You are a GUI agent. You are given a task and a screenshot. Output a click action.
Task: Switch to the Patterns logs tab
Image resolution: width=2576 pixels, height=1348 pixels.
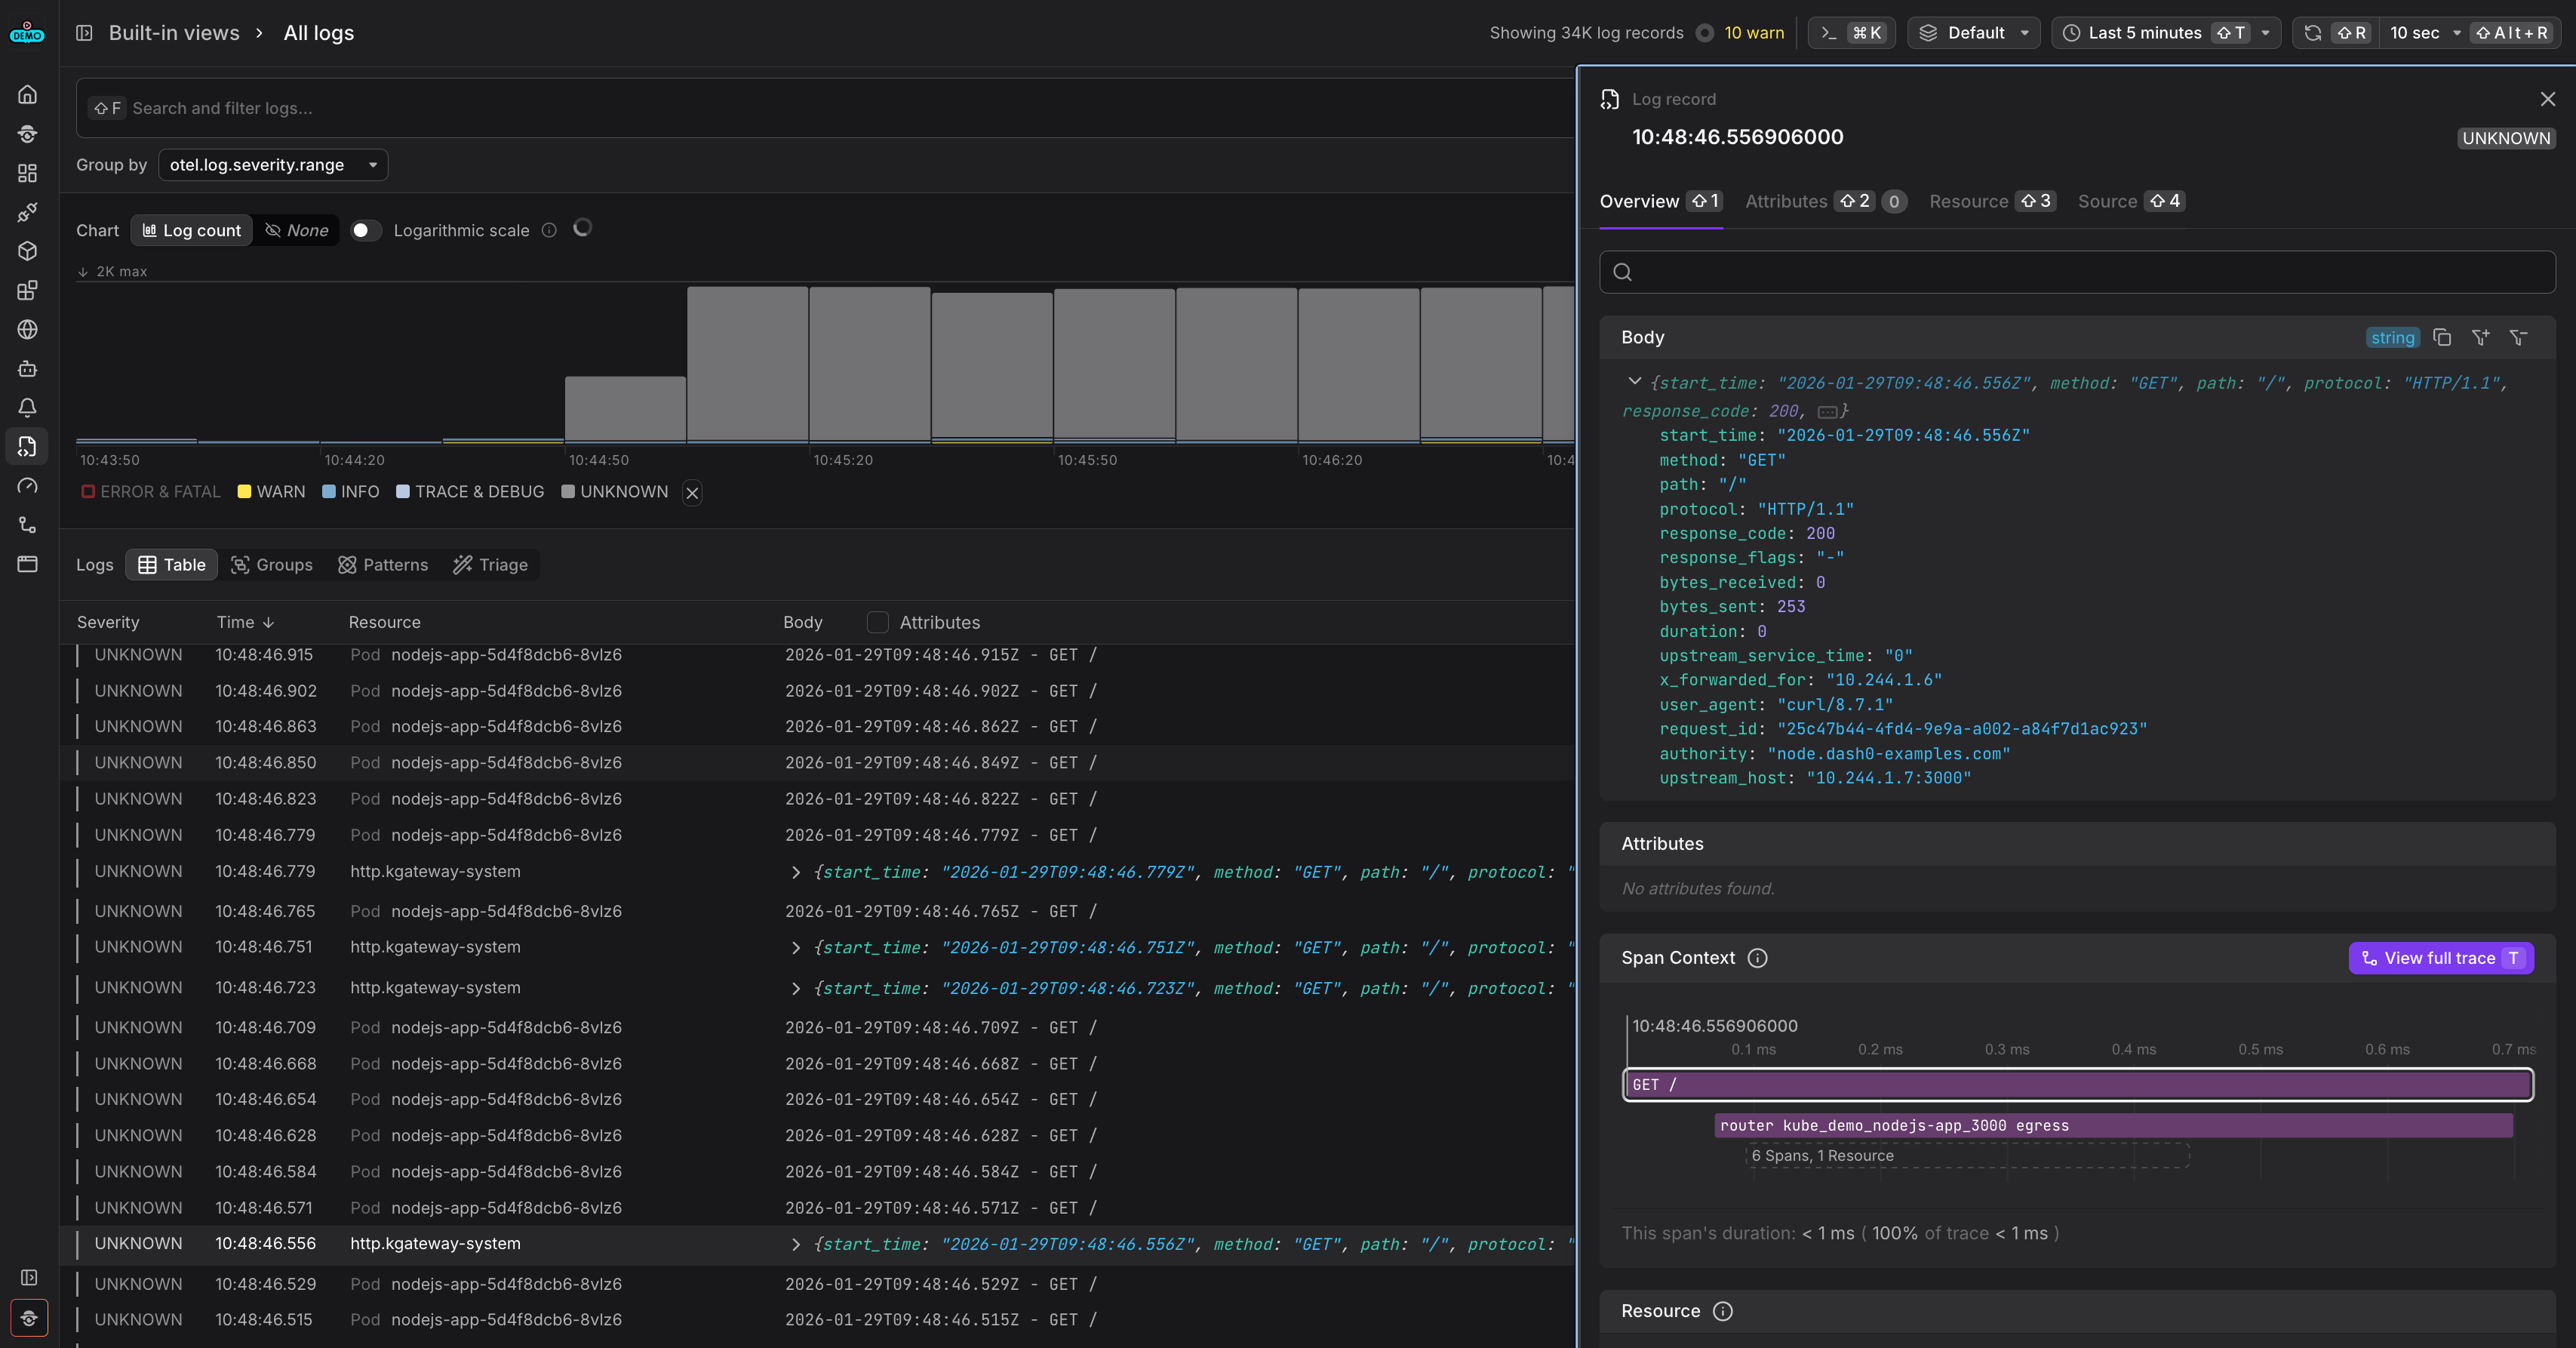383,565
